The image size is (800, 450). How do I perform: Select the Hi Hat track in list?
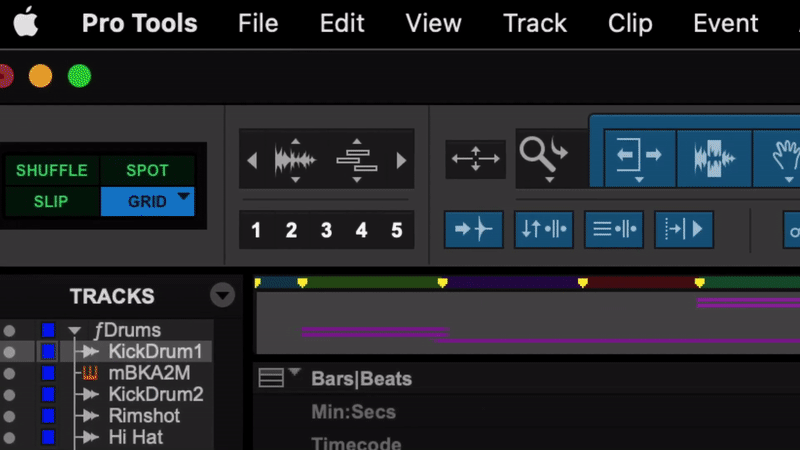135,437
